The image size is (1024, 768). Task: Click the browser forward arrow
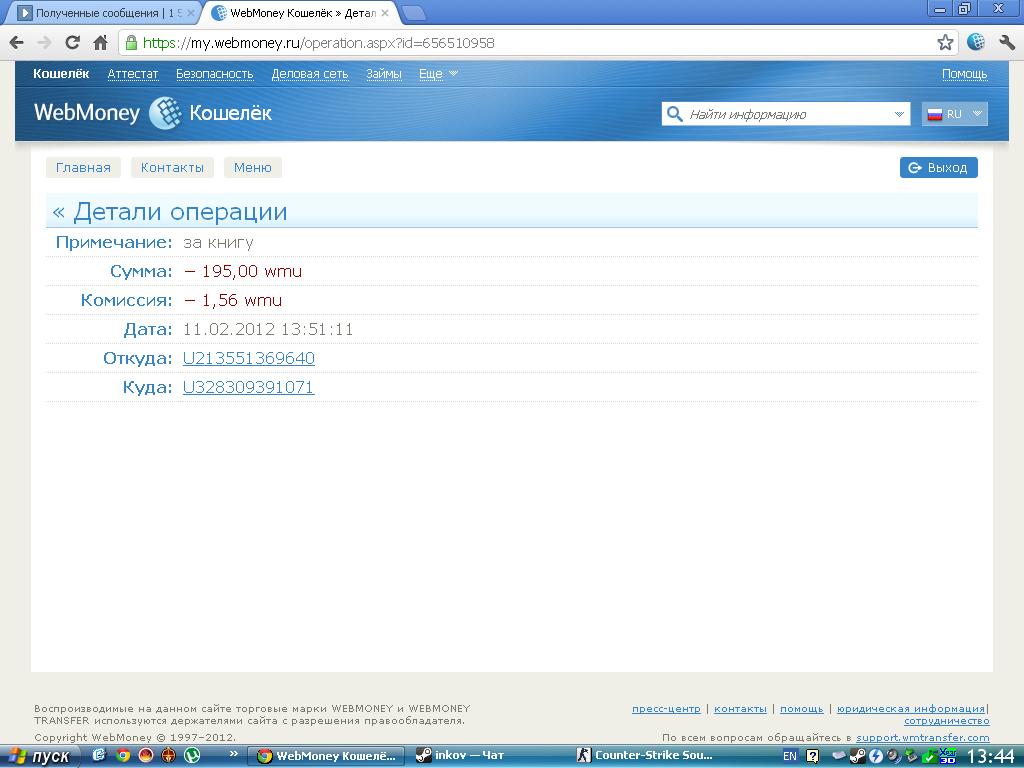(44, 43)
